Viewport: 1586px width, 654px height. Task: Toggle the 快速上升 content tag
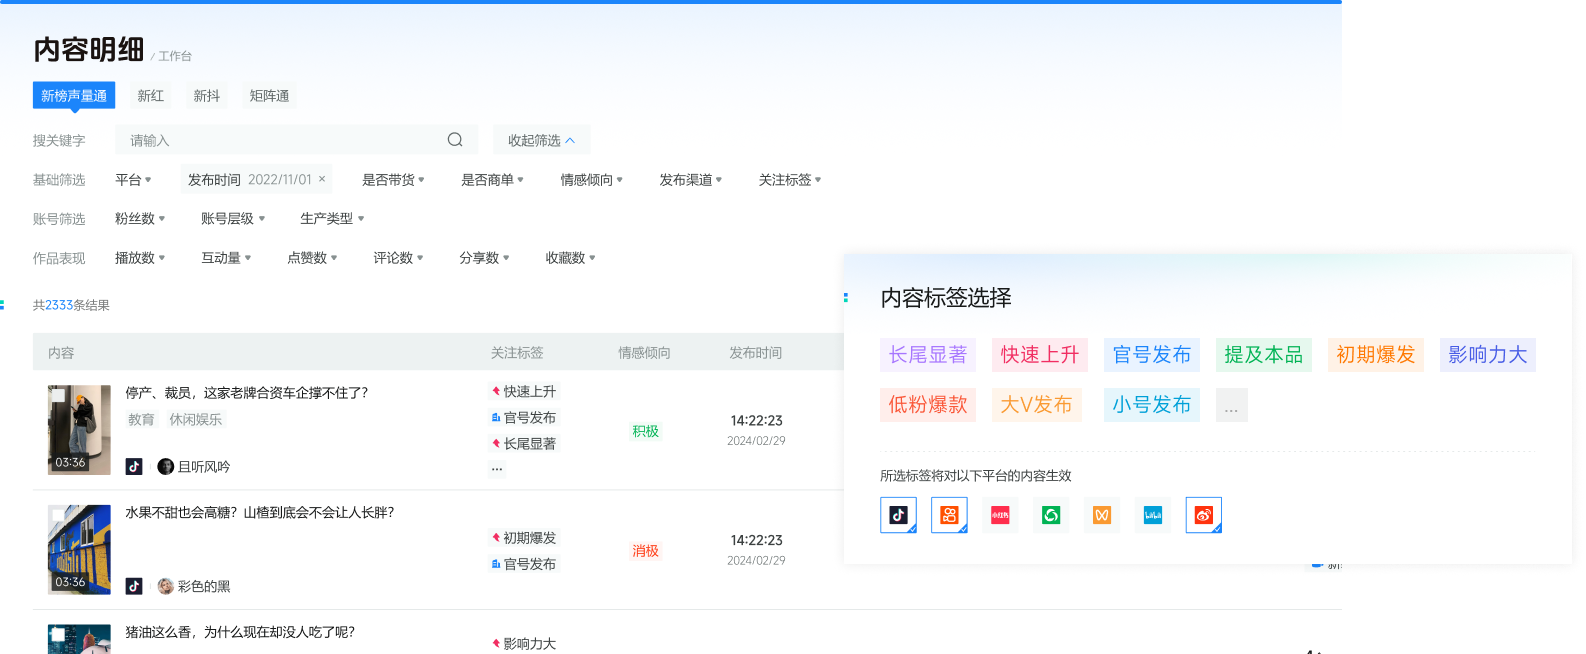[1040, 355]
